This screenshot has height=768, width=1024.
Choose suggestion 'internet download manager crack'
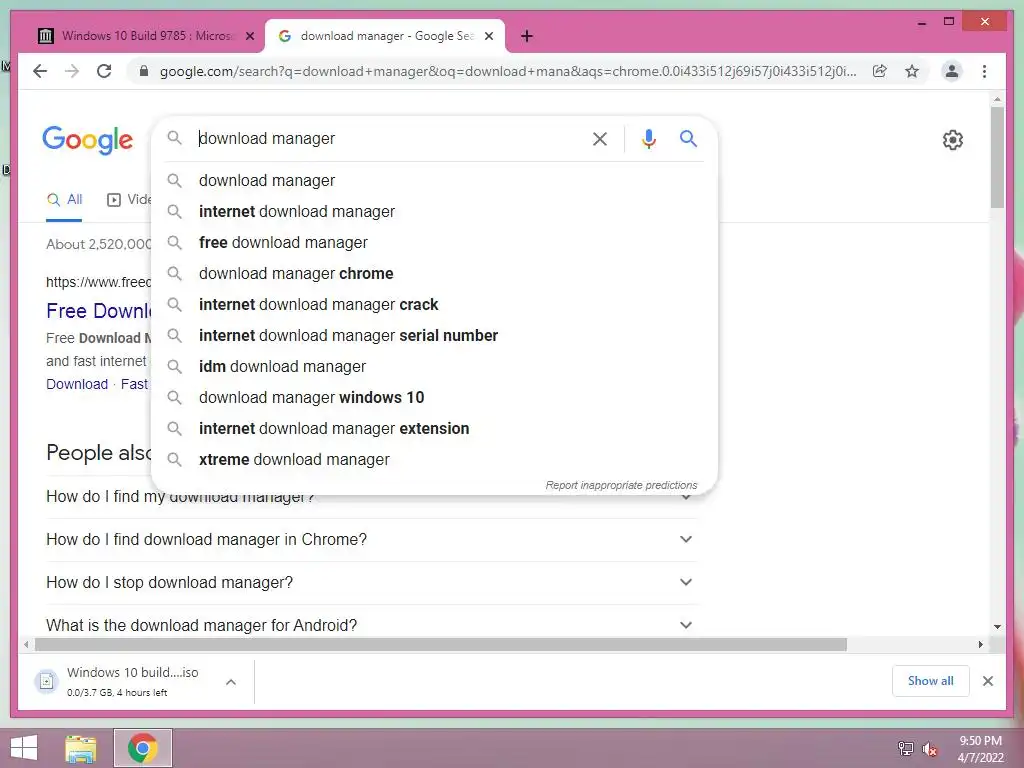tap(434, 304)
